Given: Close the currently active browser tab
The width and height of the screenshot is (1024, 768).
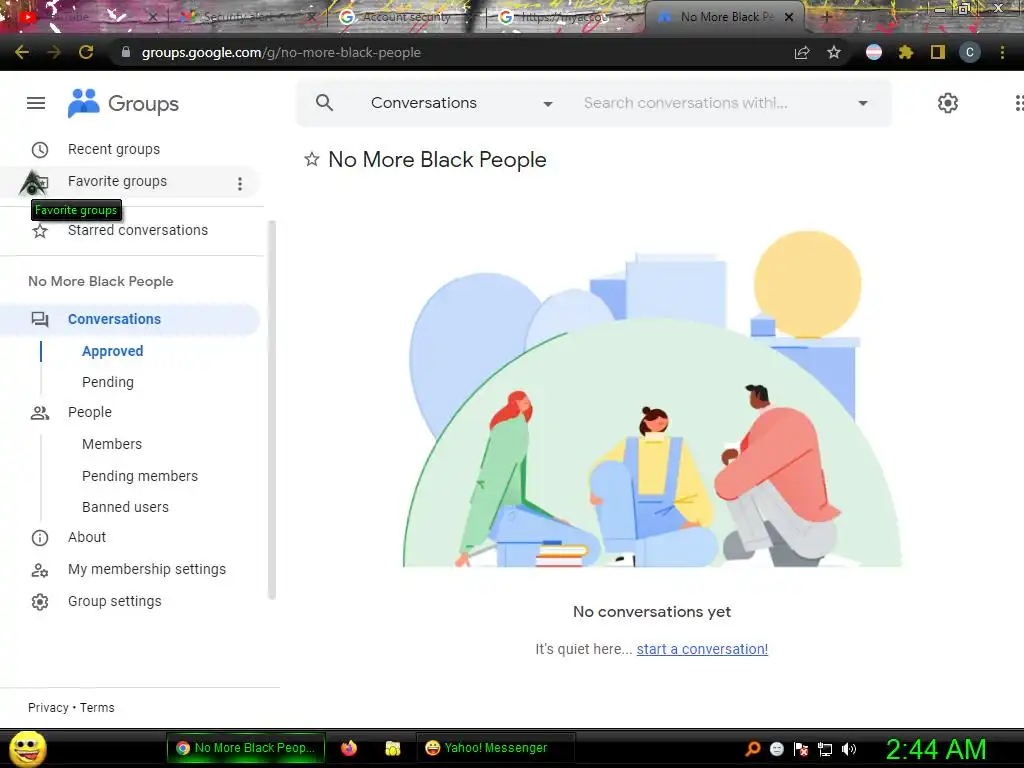Looking at the screenshot, I should tap(789, 18).
